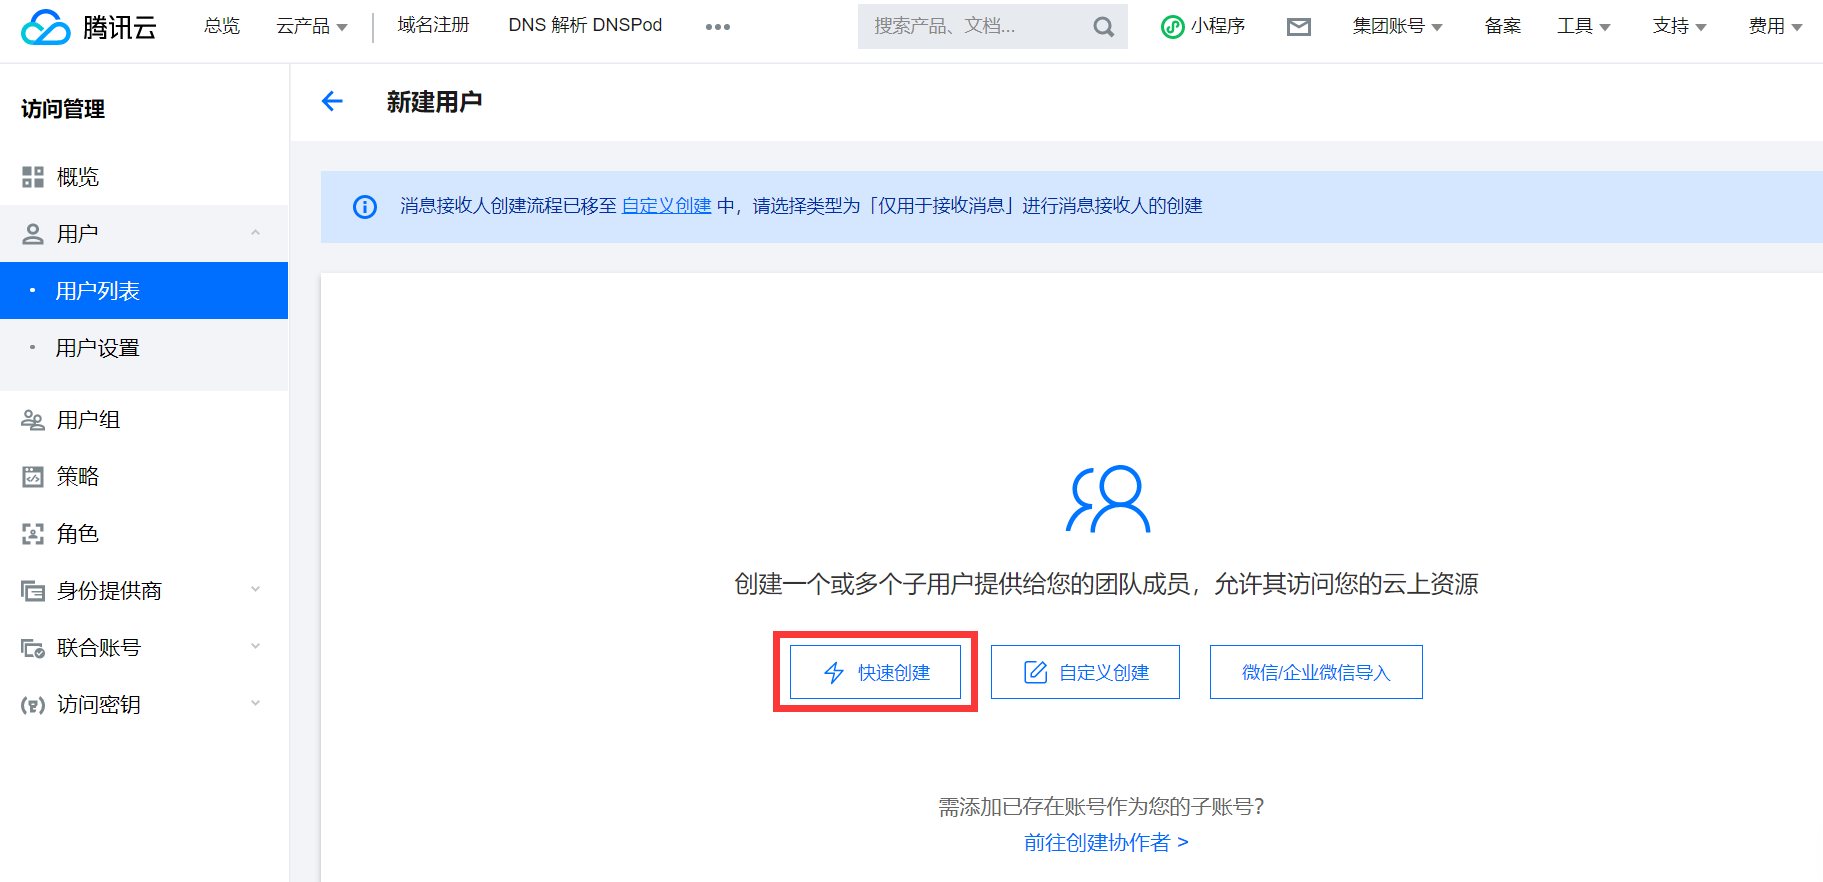The width and height of the screenshot is (1823, 882).
Task: Click the 快速创建 button
Action: pyautogui.click(x=875, y=672)
